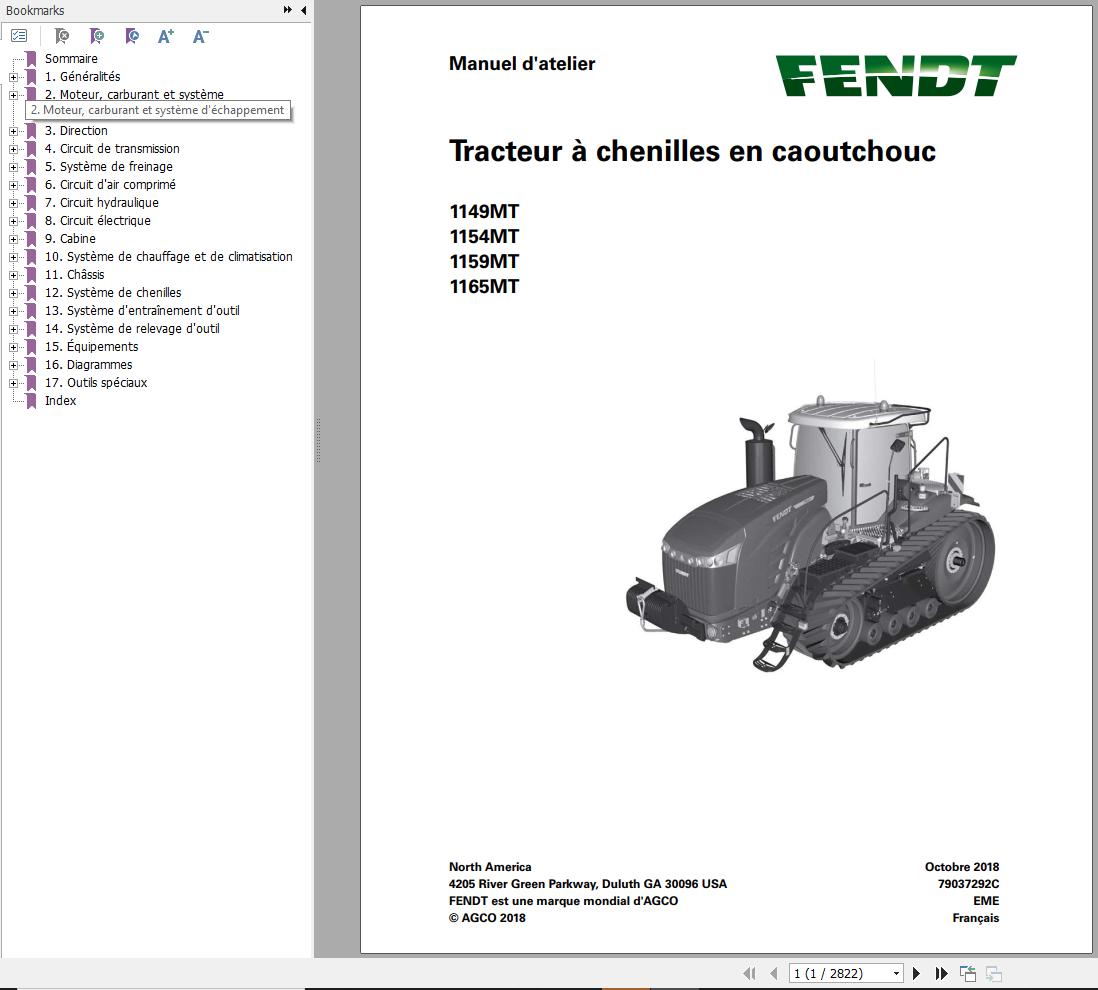Select the 16. Diagrammes bookmark

point(88,365)
